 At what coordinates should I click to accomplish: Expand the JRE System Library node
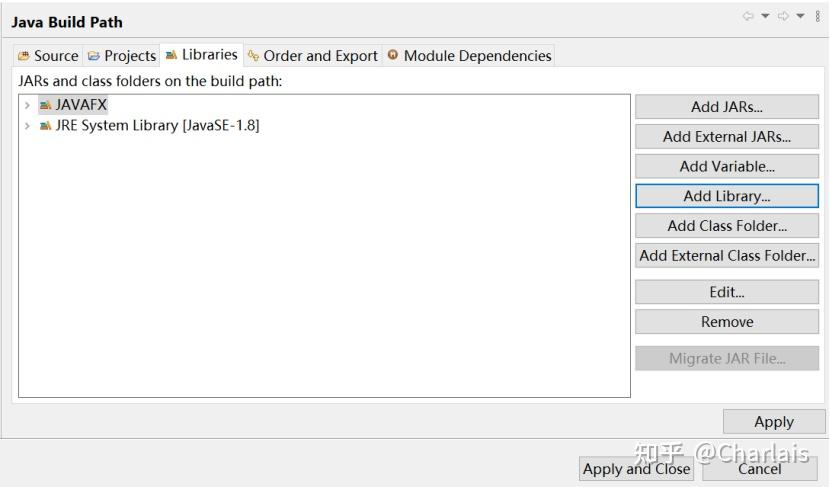point(27,125)
